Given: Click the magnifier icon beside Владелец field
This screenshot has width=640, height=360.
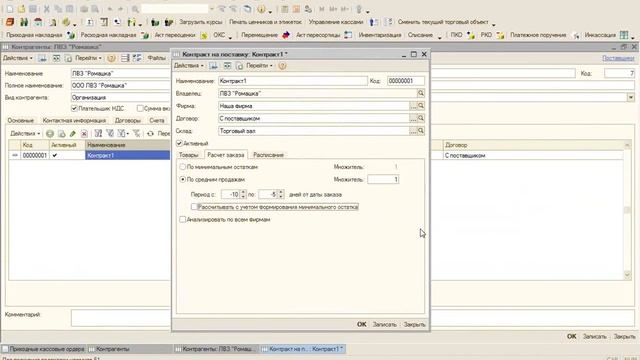Looking at the screenshot, I should click(421, 93).
